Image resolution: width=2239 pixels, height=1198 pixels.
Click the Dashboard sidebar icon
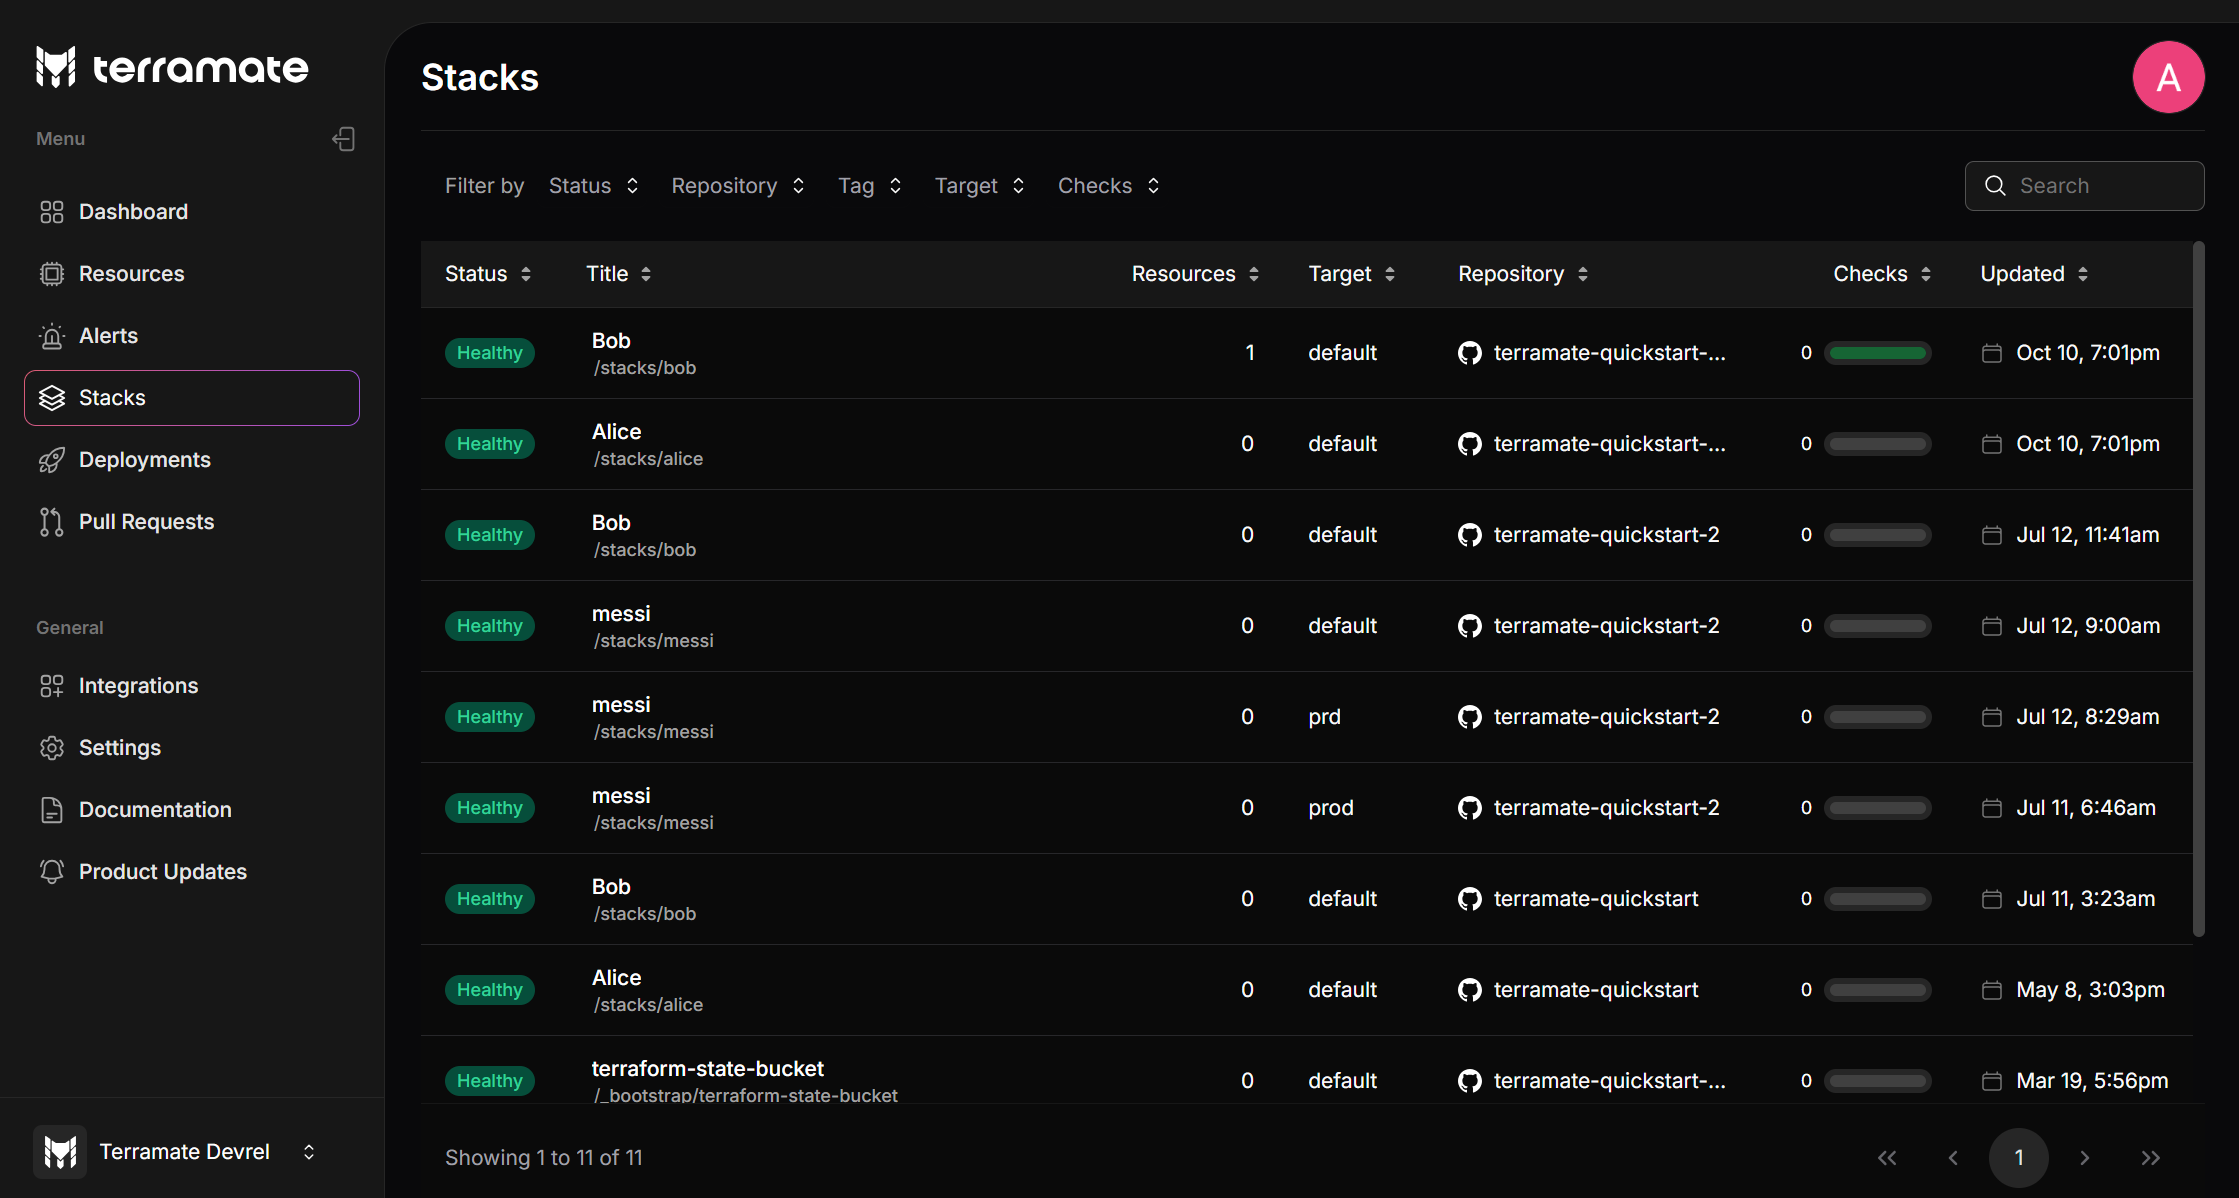tap(50, 212)
